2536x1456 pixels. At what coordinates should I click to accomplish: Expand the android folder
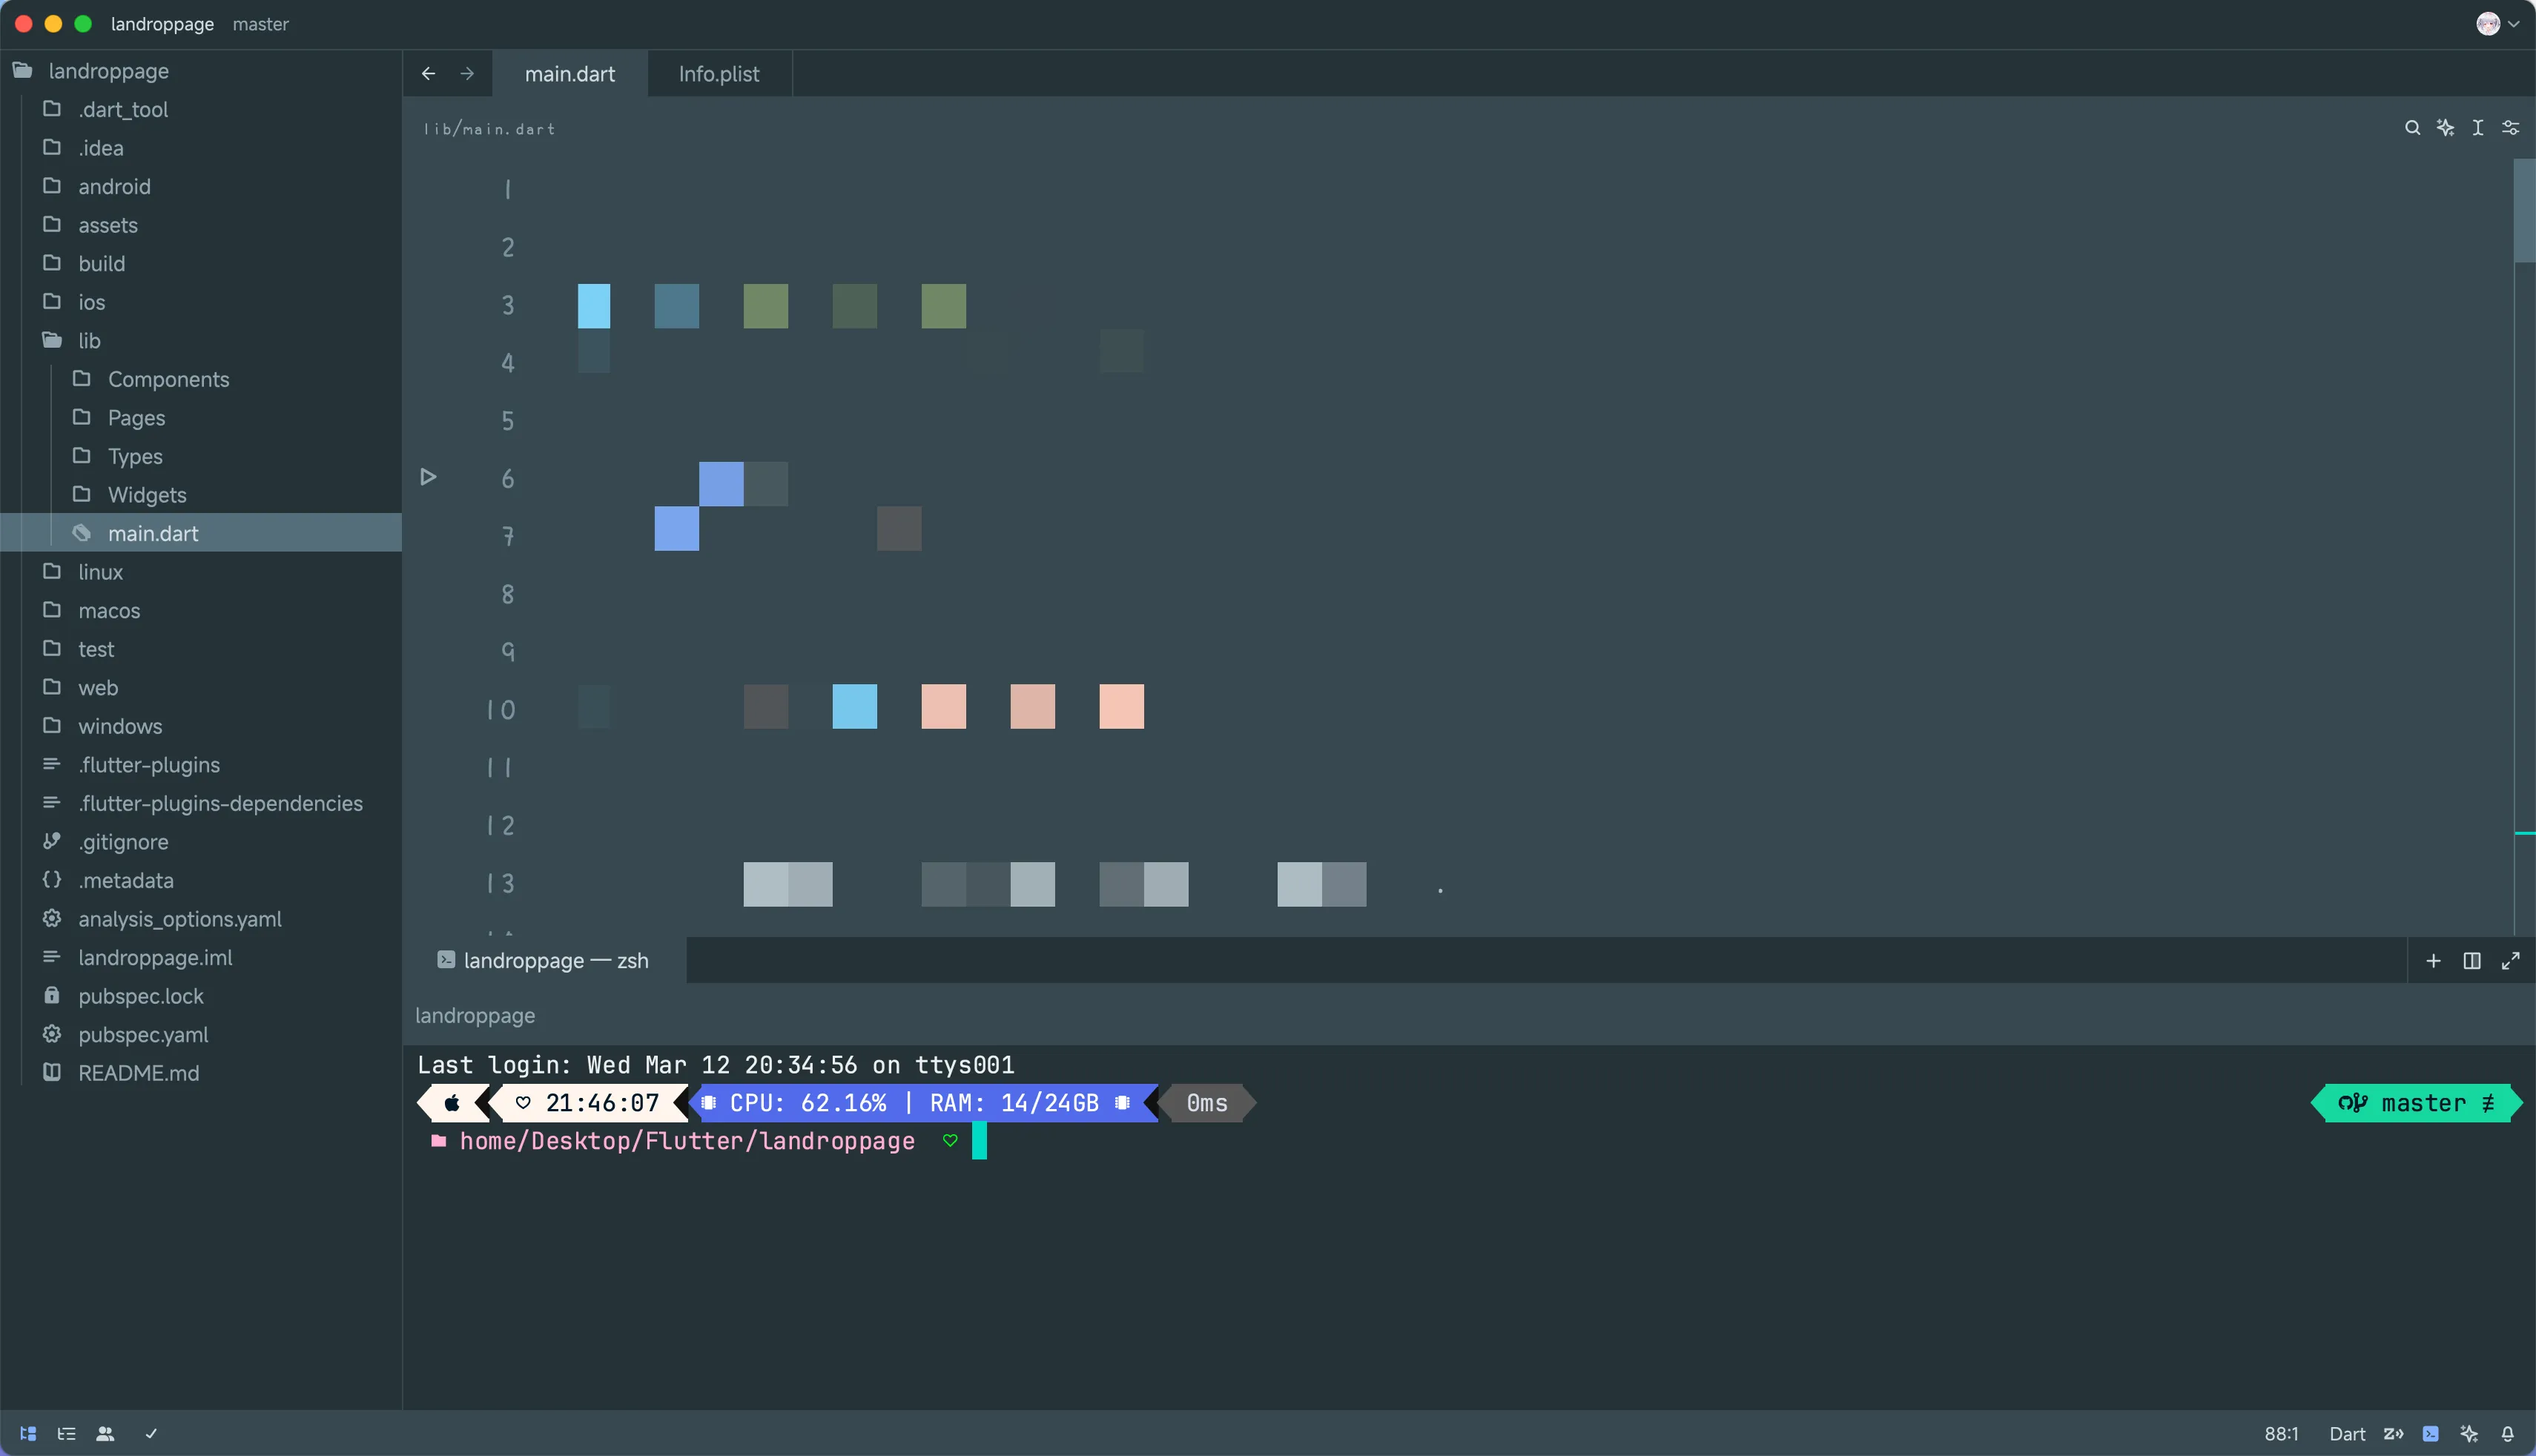click(x=201, y=186)
